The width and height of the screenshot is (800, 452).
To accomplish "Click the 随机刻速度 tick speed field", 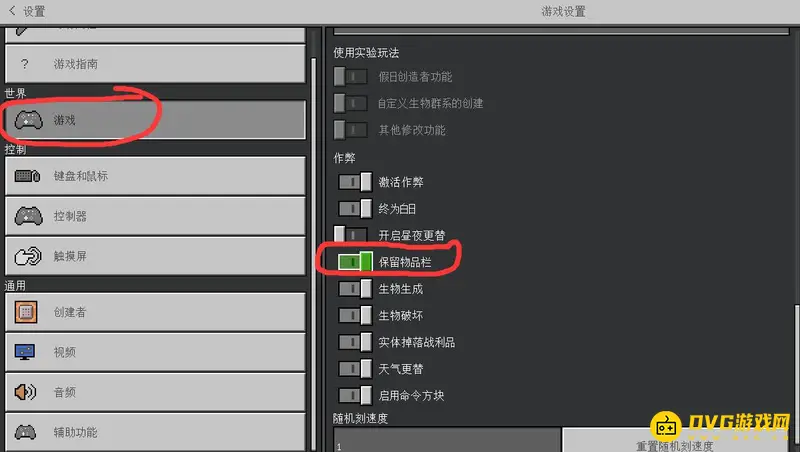I will [447, 440].
